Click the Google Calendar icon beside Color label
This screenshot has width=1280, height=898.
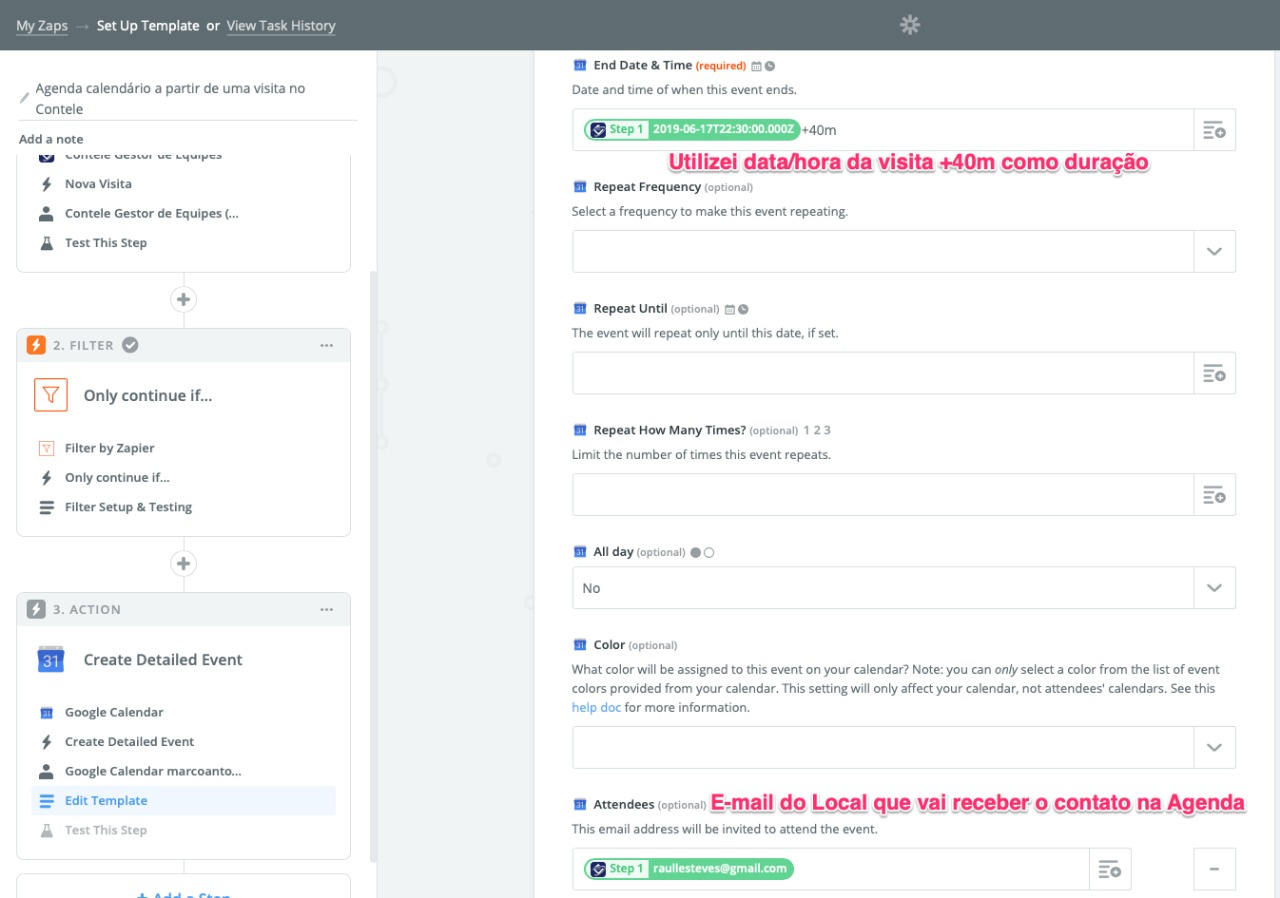pos(579,645)
